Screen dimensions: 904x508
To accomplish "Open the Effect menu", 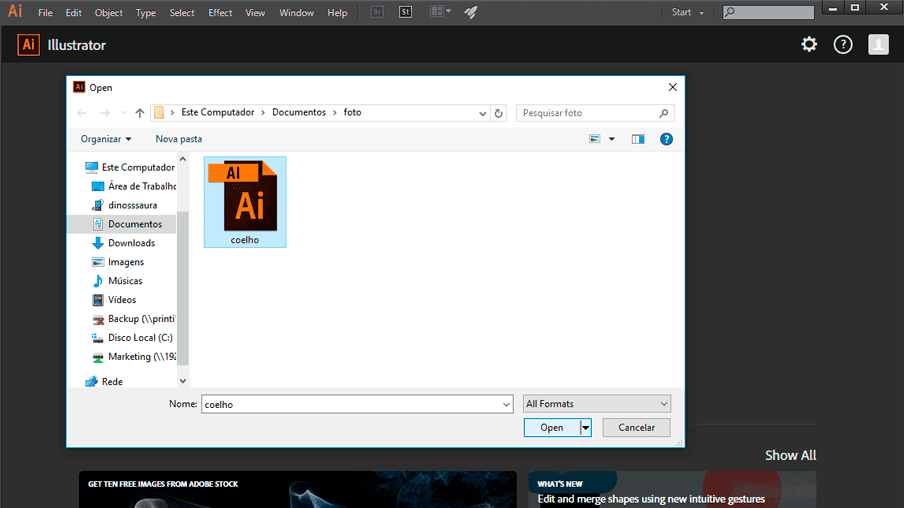I will 220,13.
